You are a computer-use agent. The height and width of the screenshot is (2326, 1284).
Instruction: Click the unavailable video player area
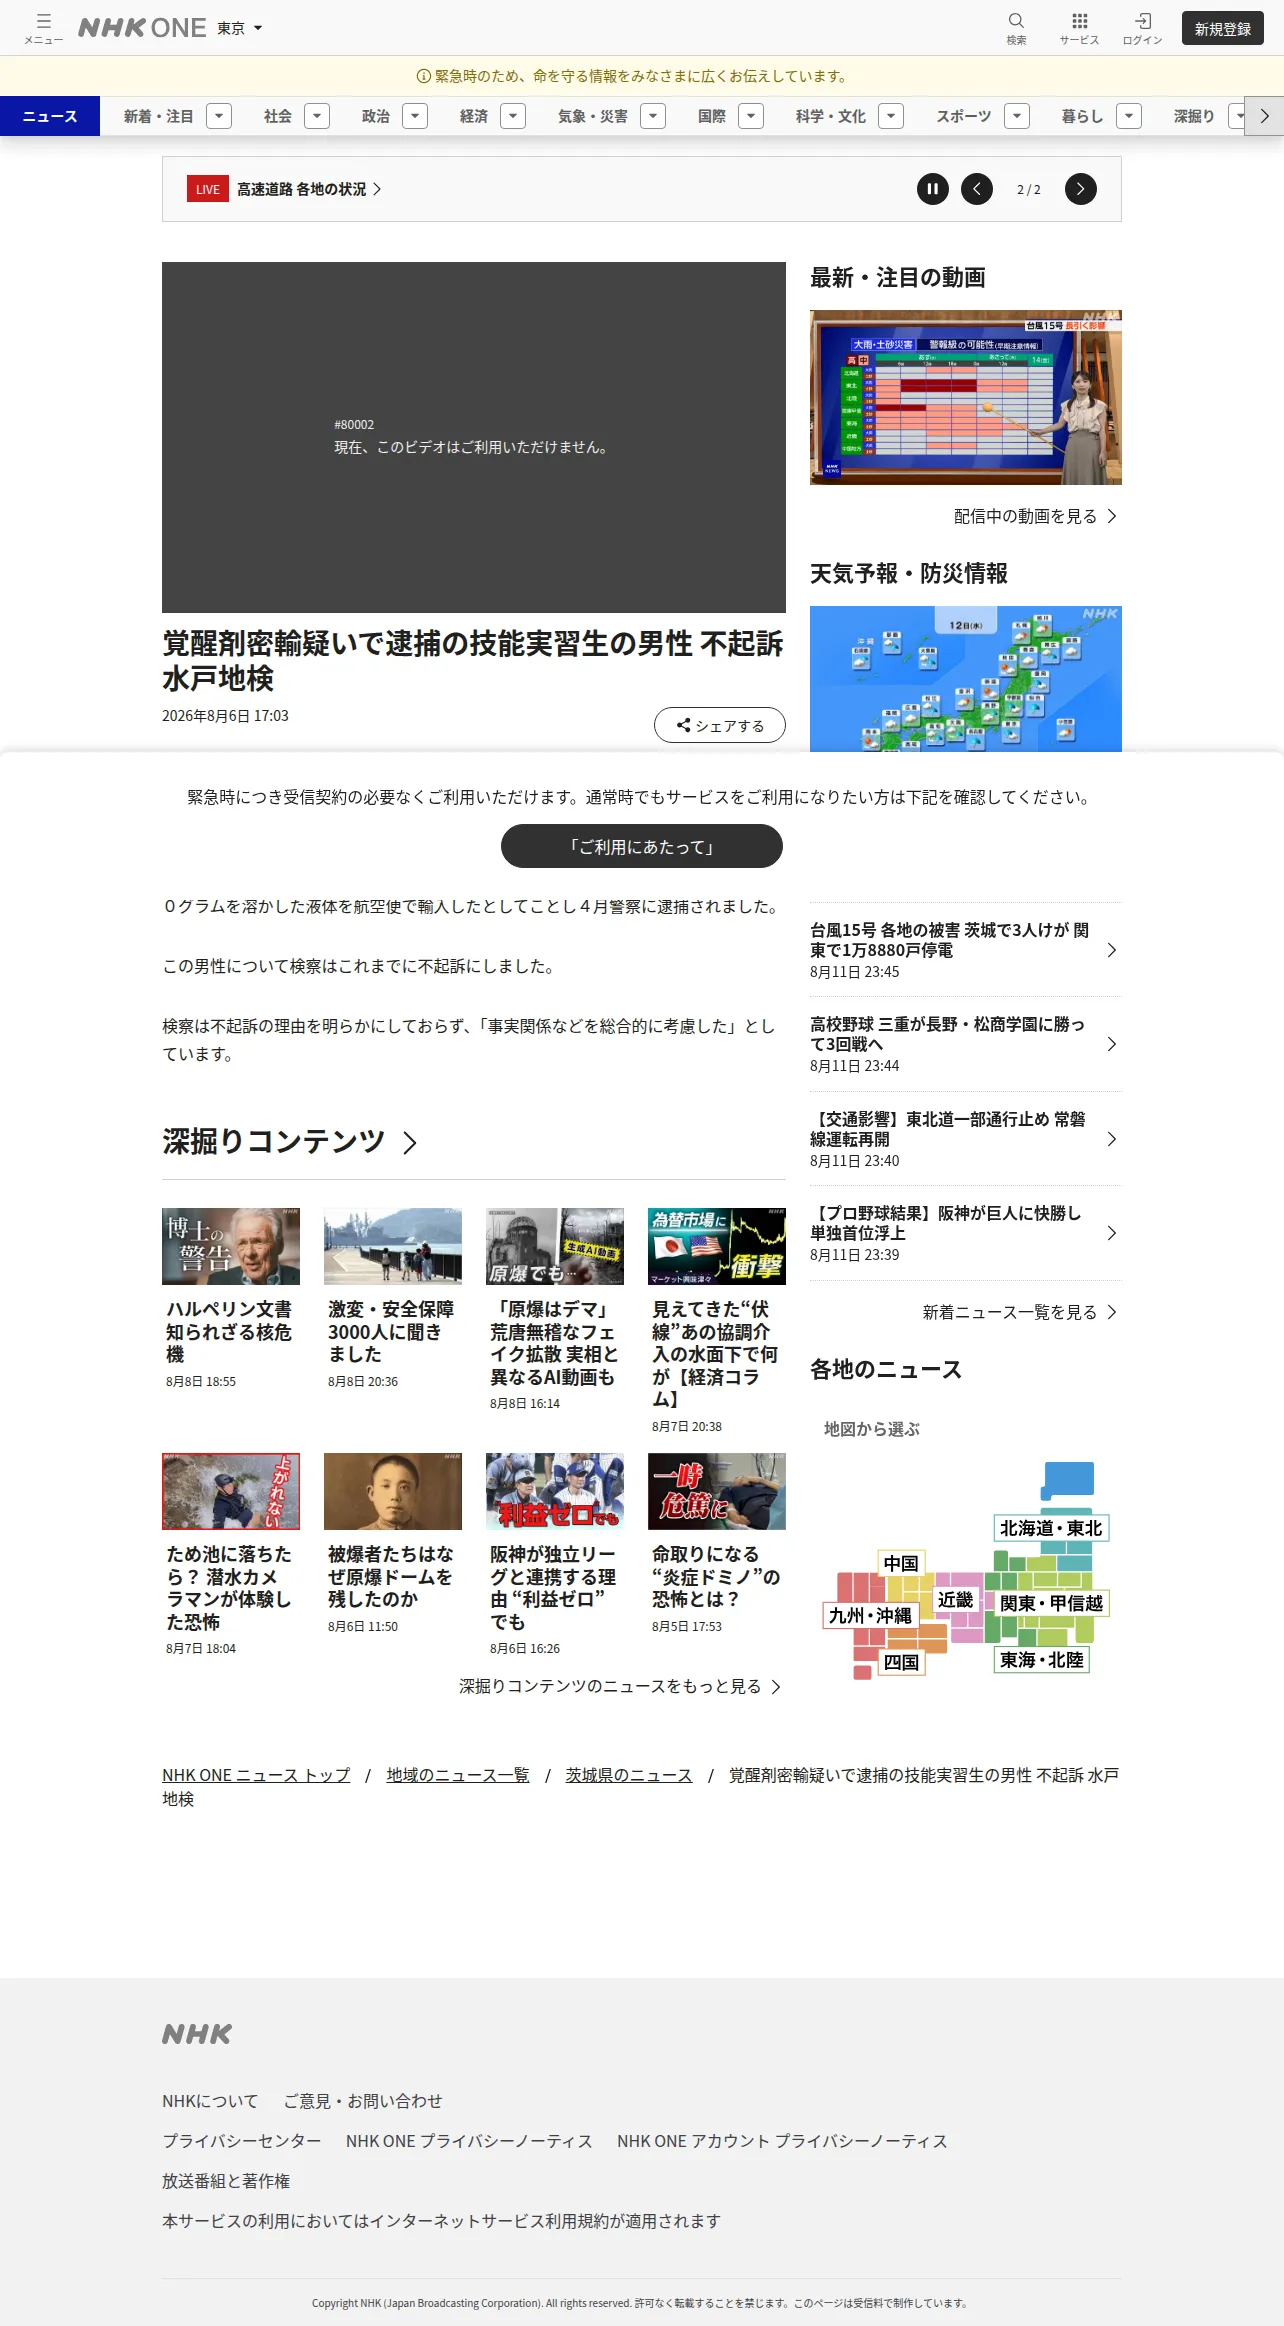474,437
